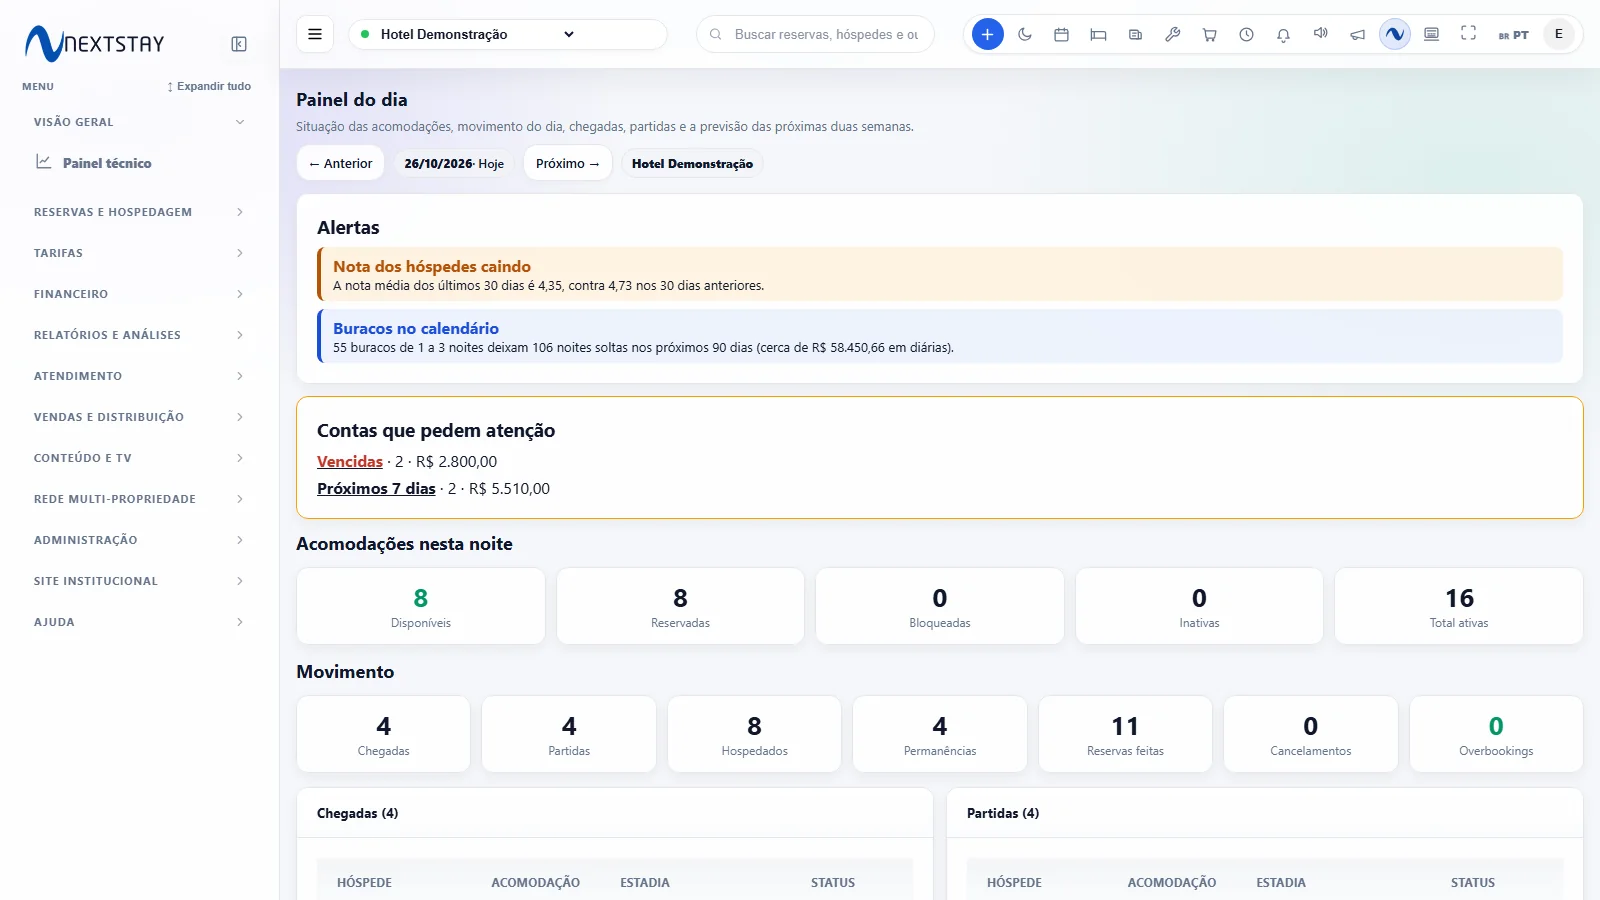The image size is (1600, 900).
Task: Expand Vendas e Distribuição menu section
Action: [x=139, y=417]
